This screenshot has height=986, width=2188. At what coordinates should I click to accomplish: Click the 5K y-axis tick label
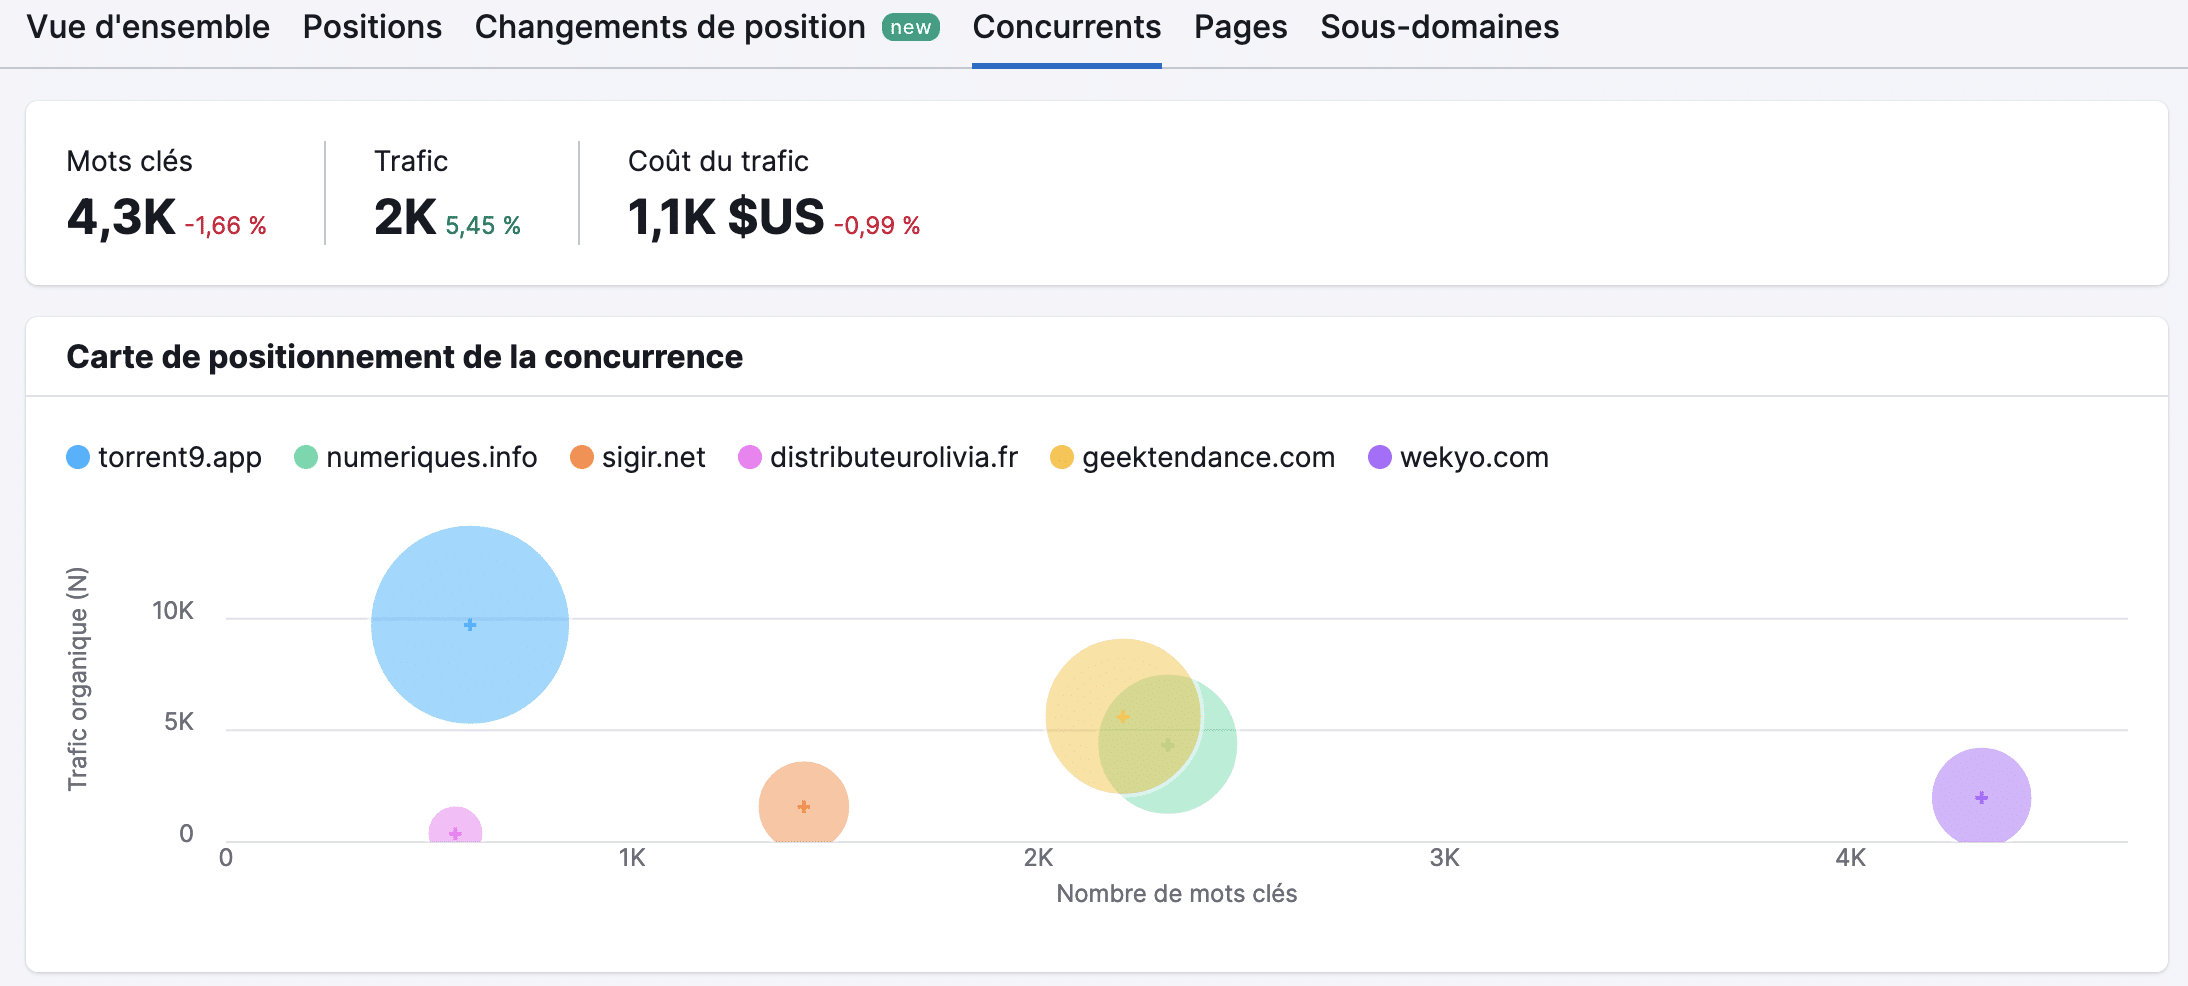179,722
